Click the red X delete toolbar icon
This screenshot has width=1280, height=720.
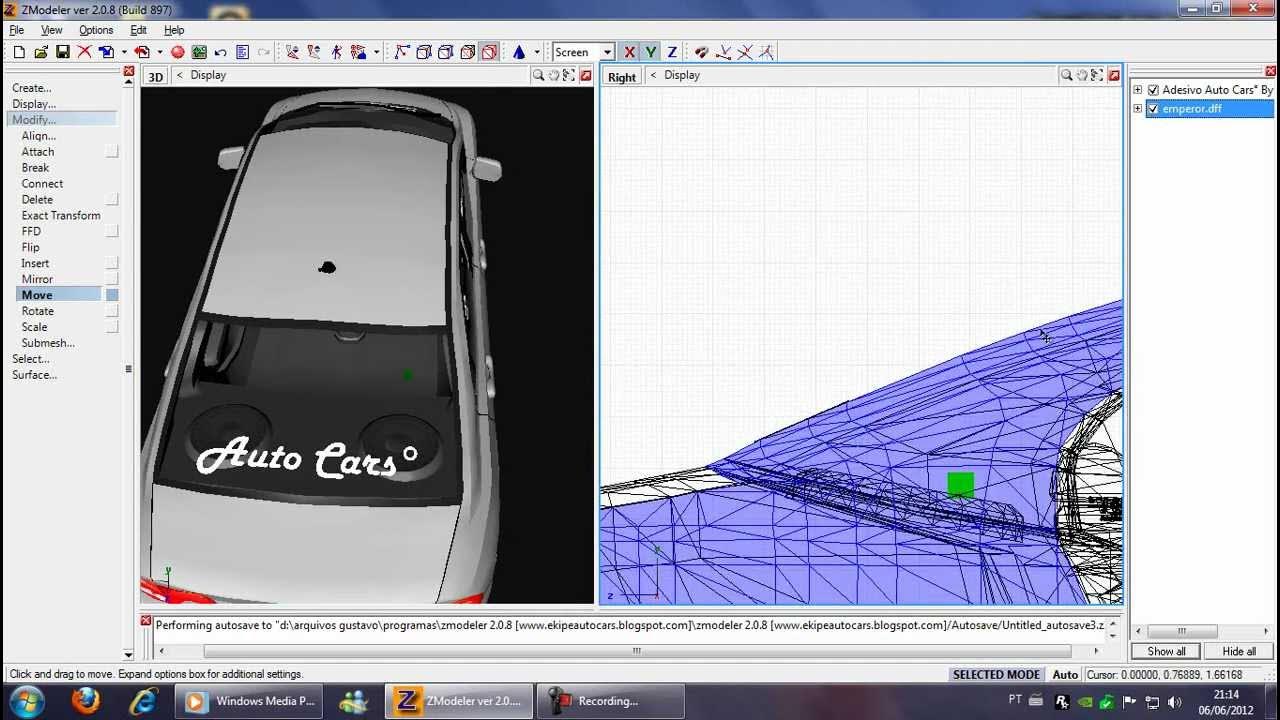84,52
